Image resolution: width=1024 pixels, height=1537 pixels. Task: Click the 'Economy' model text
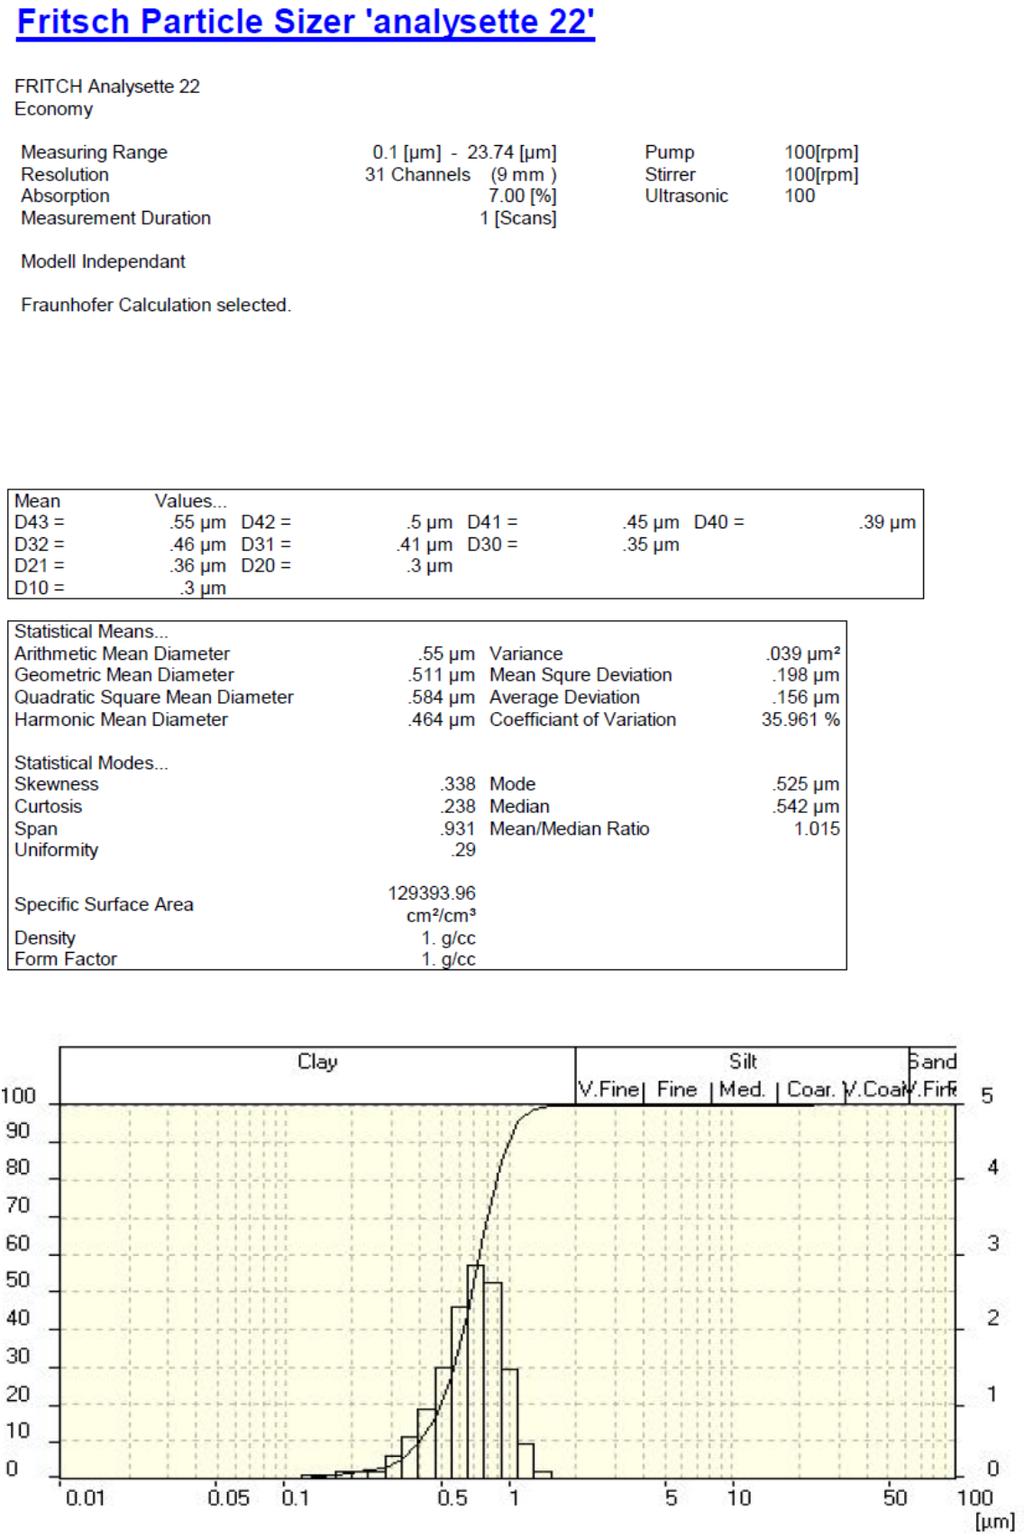click(x=54, y=109)
